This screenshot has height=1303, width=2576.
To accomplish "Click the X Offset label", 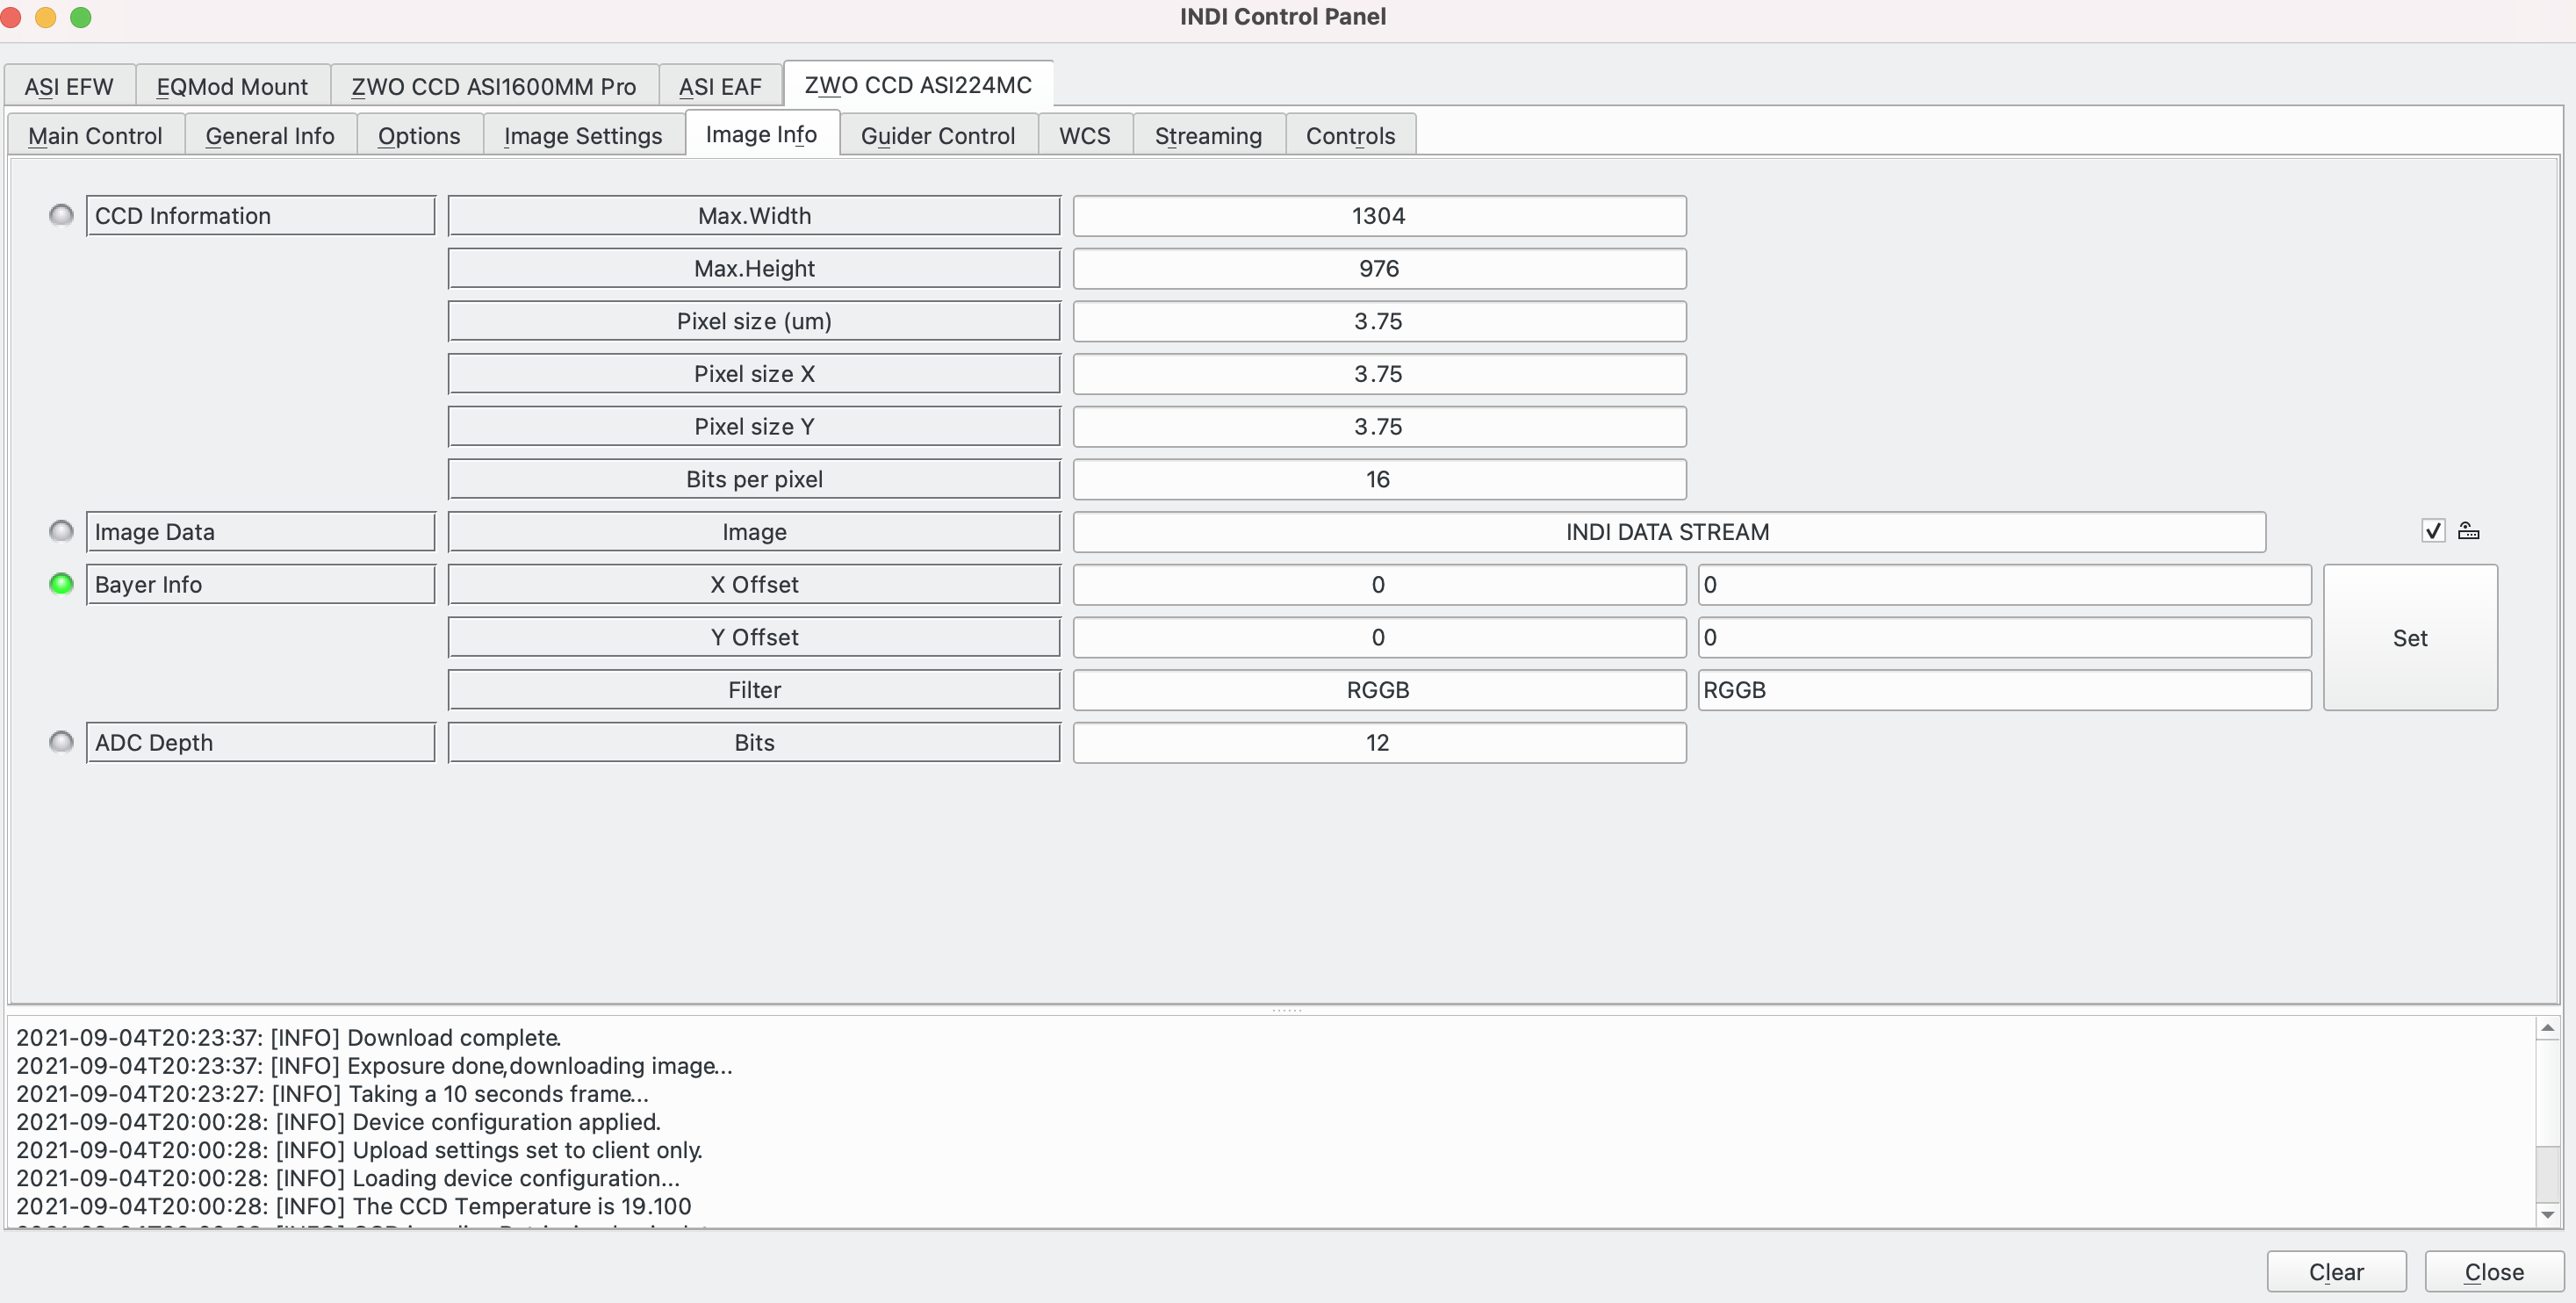I will click(754, 584).
